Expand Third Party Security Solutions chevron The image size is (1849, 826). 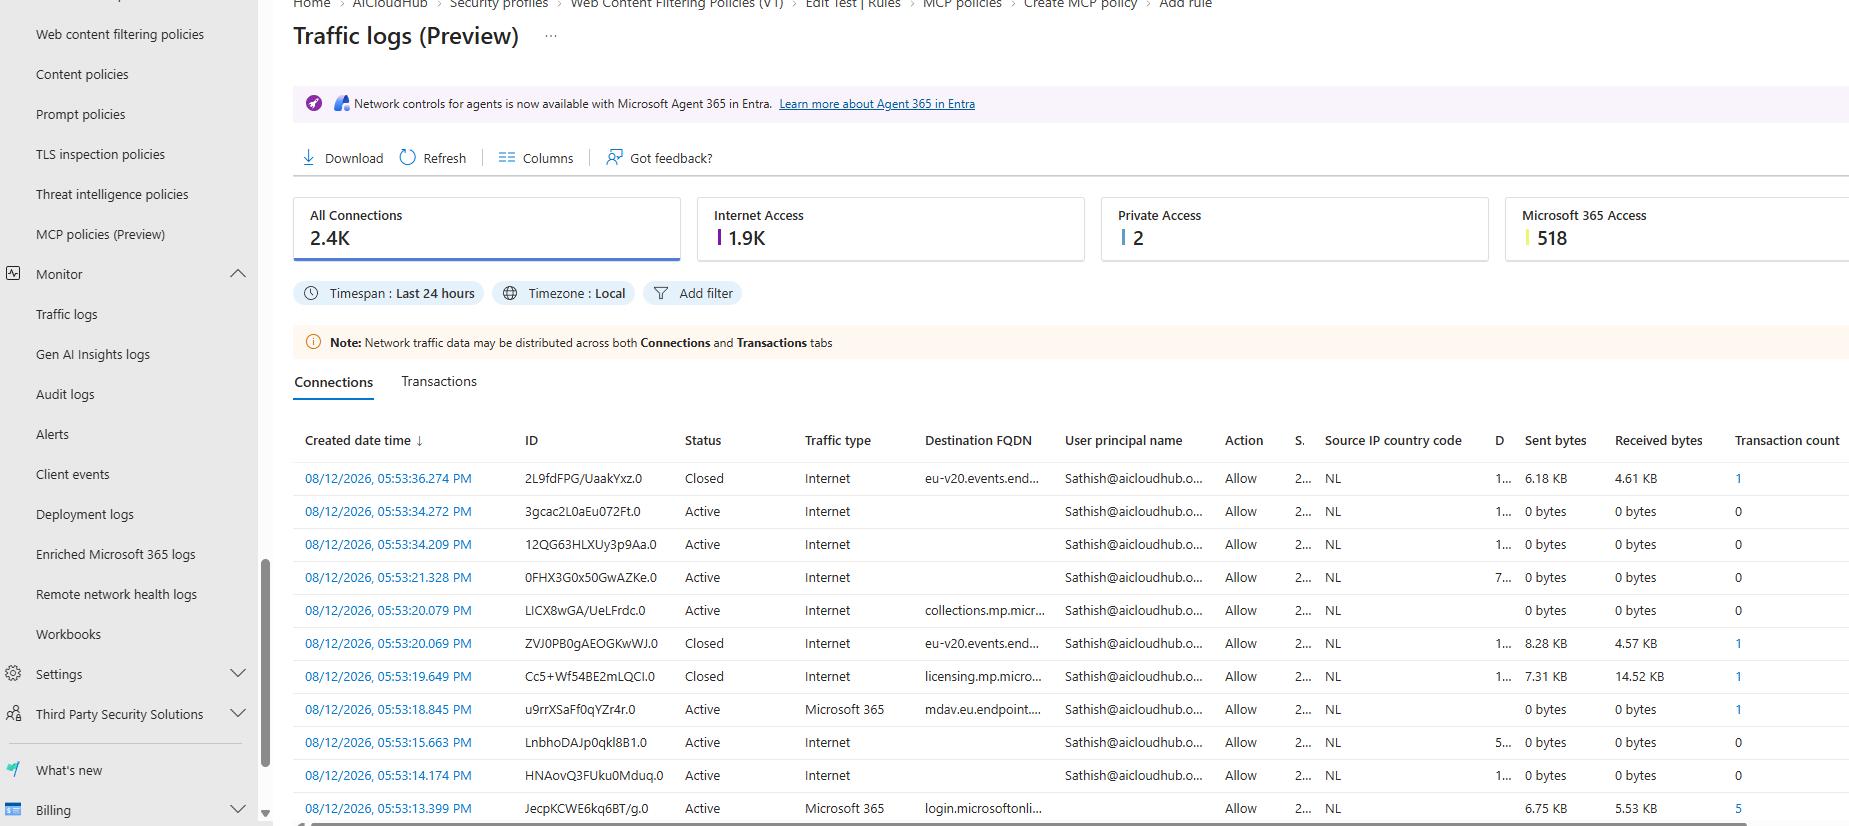238,714
